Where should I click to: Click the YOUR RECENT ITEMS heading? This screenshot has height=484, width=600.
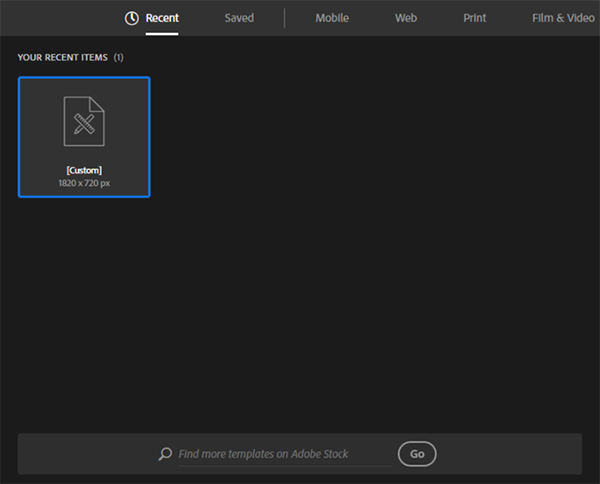pos(62,57)
